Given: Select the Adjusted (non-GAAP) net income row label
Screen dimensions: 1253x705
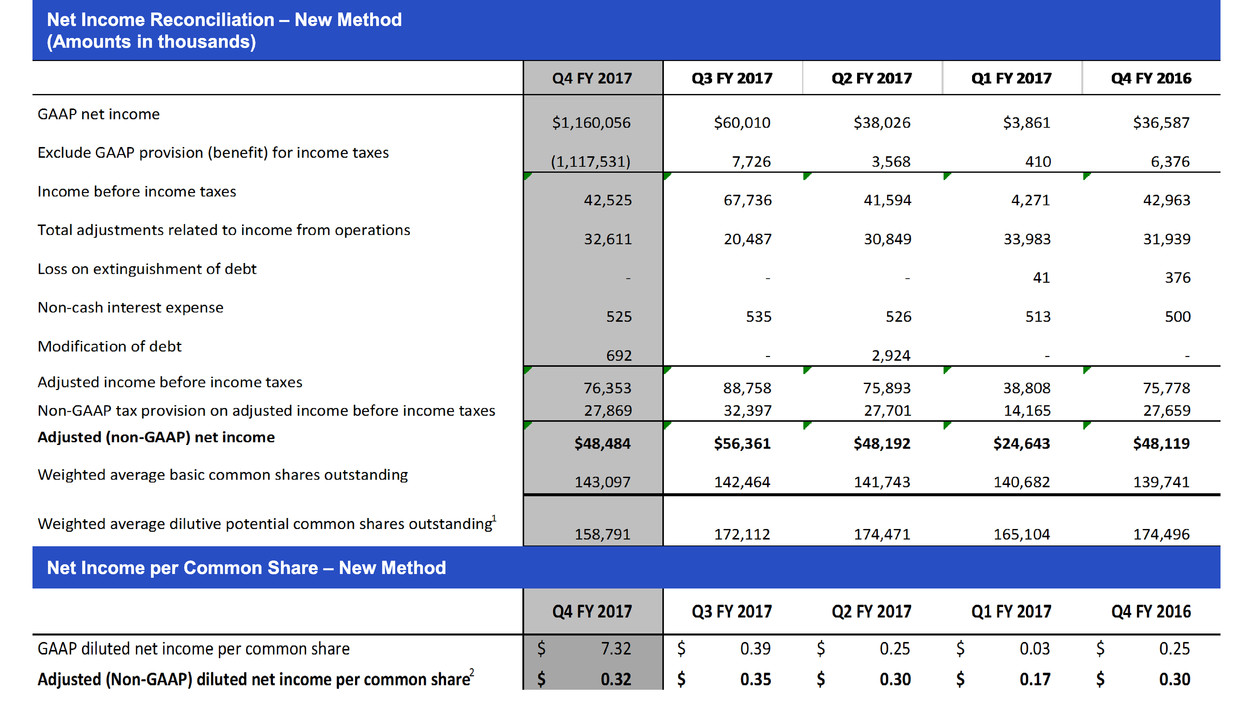Looking at the screenshot, I should coord(156,437).
